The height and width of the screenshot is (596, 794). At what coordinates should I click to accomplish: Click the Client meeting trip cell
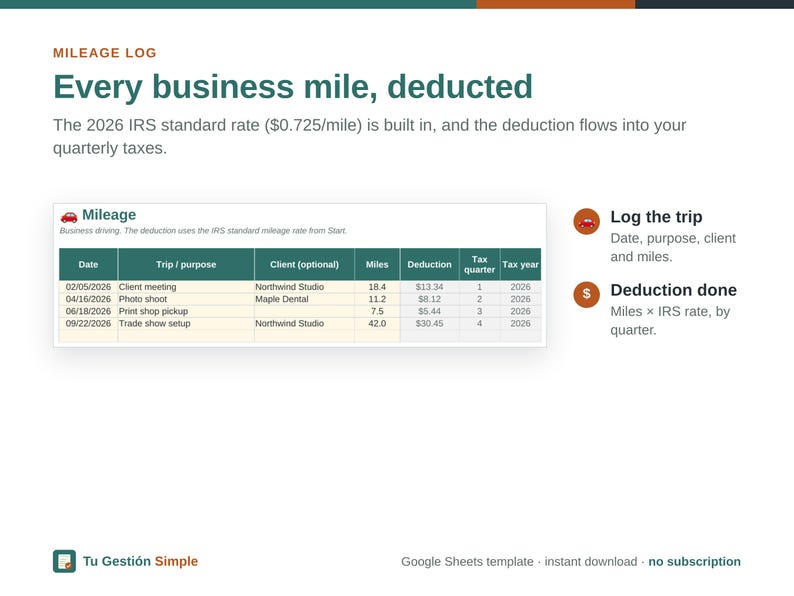pyautogui.click(x=186, y=287)
